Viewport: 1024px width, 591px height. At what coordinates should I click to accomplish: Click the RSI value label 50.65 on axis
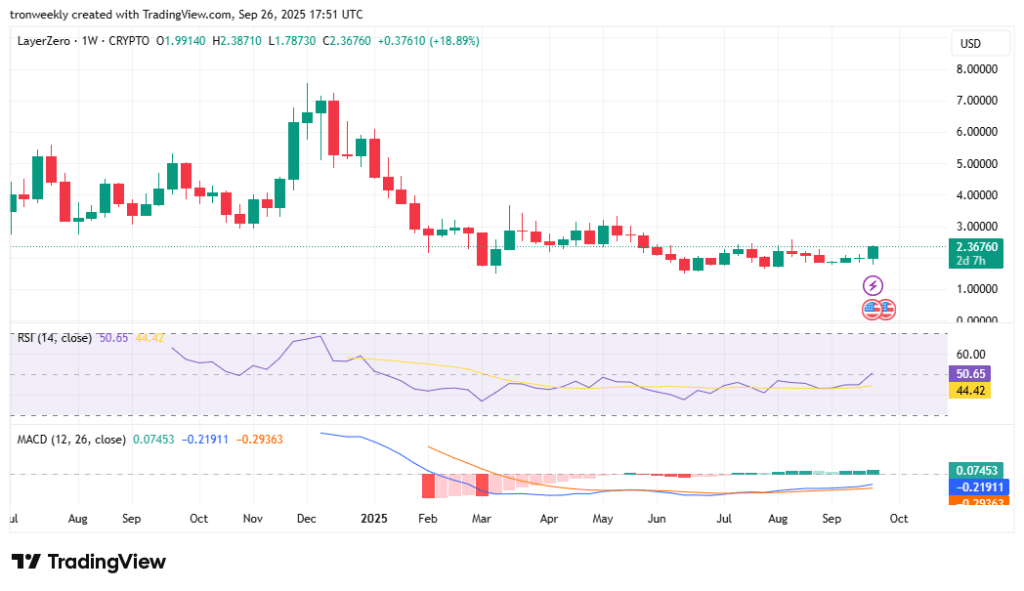pos(970,374)
